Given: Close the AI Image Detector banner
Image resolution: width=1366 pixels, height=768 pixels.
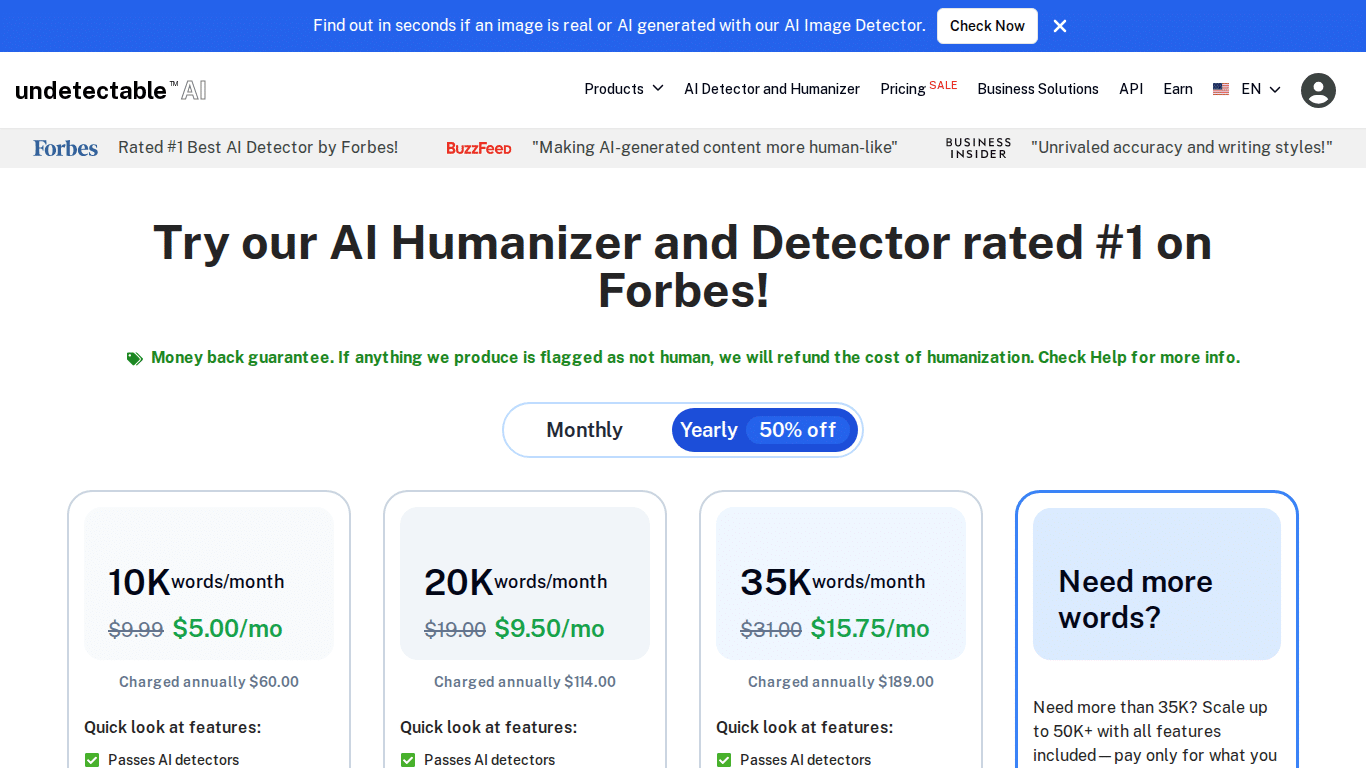Looking at the screenshot, I should click(1060, 26).
